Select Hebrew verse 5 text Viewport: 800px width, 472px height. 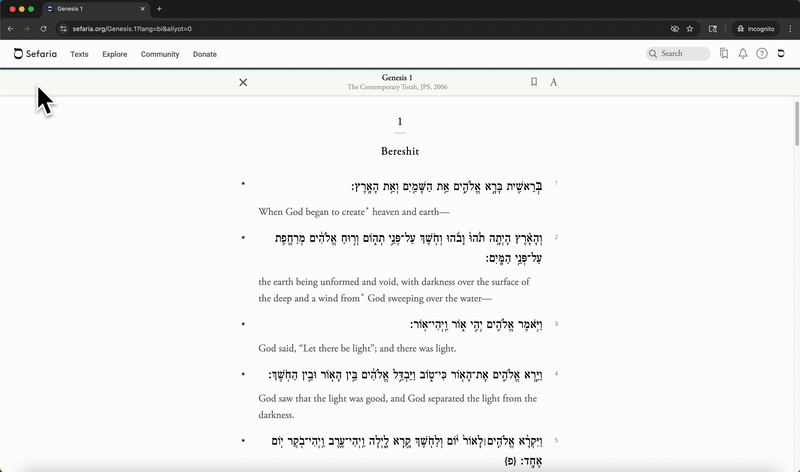(407, 451)
